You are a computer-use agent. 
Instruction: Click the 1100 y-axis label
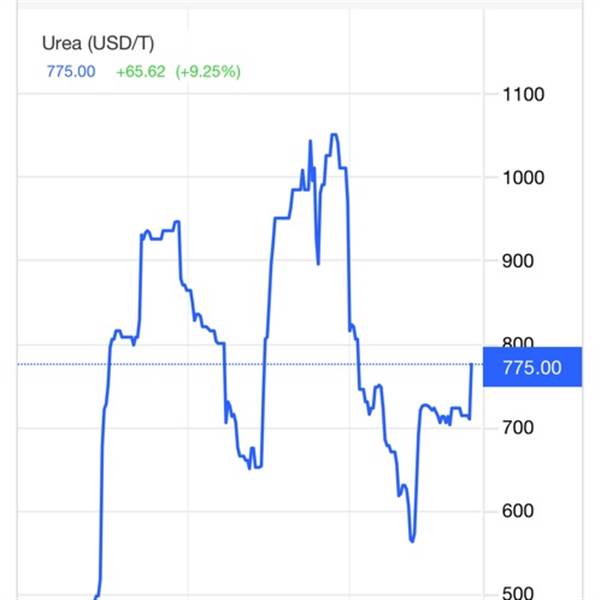point(523,95)
